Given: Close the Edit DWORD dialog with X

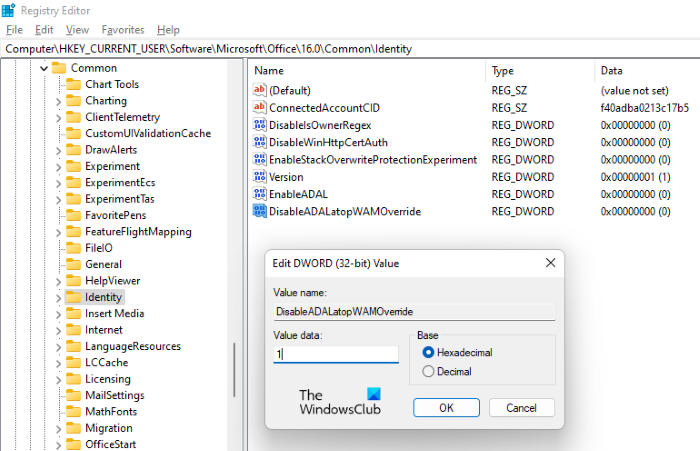Looking at the screenshot, I should (550, 263).
